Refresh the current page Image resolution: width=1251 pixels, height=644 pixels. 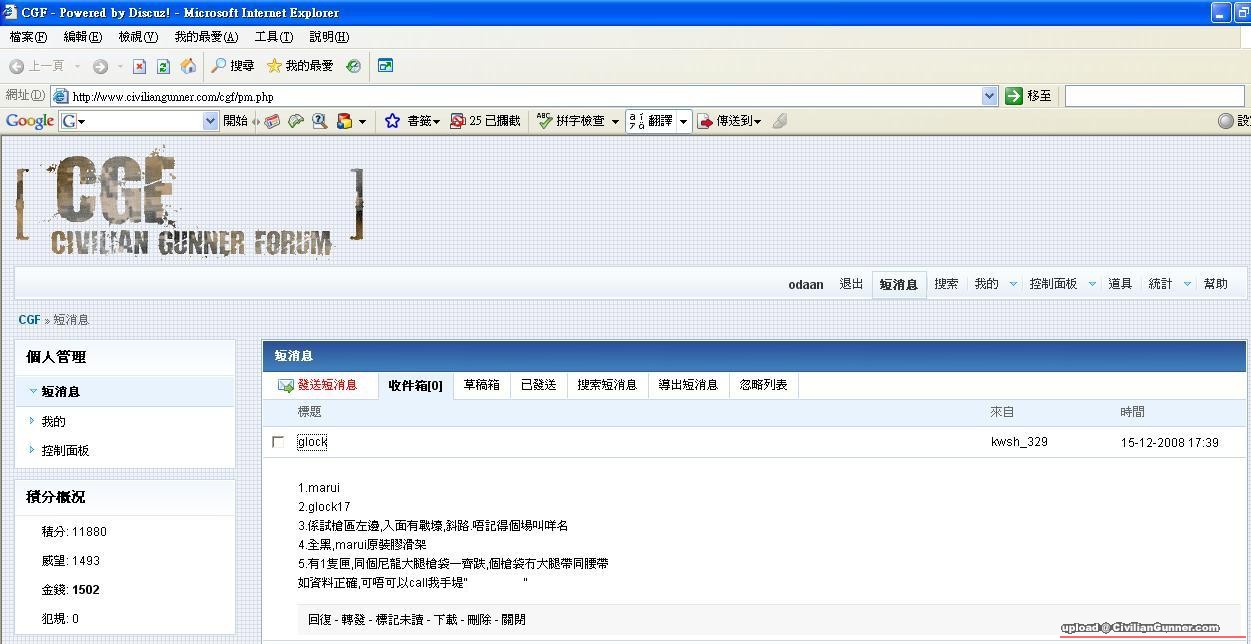[x=163, y=66]
